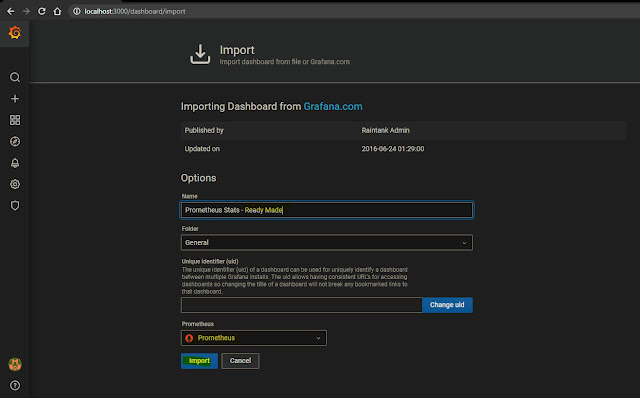Open the user profile avatar
This screenshot has height=398, width=640.
(x=15, y=364)
